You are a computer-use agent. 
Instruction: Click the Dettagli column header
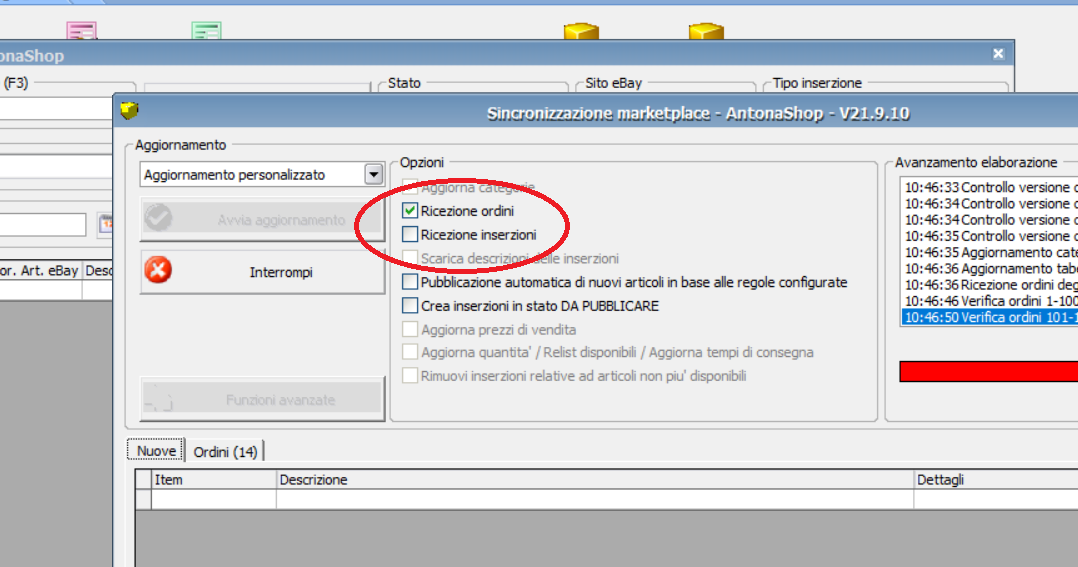[996, 480]
